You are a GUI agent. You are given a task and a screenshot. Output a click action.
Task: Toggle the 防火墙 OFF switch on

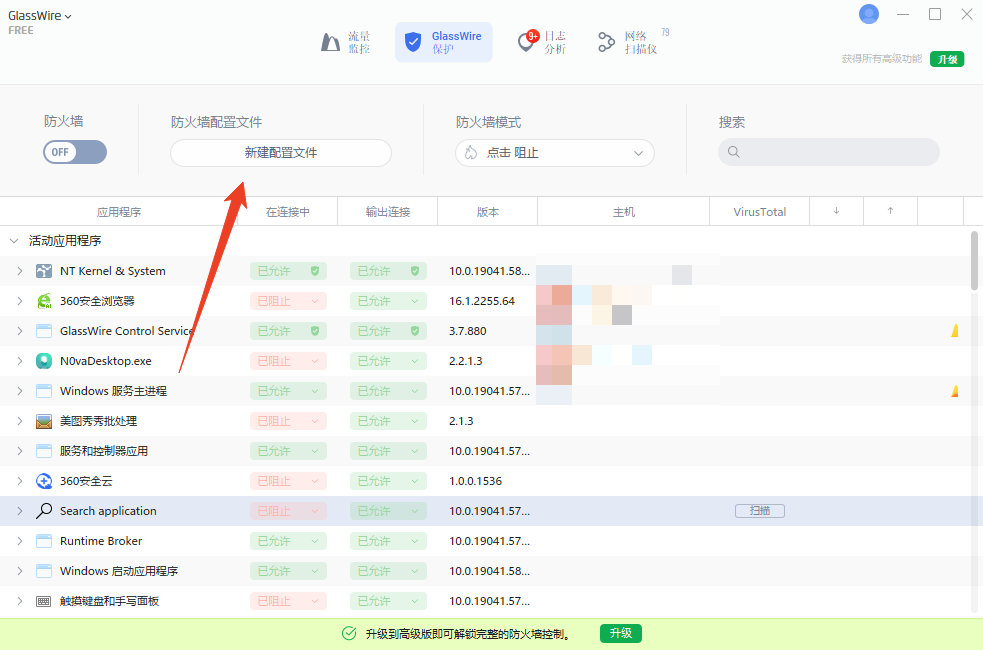(x=75, y=152)
